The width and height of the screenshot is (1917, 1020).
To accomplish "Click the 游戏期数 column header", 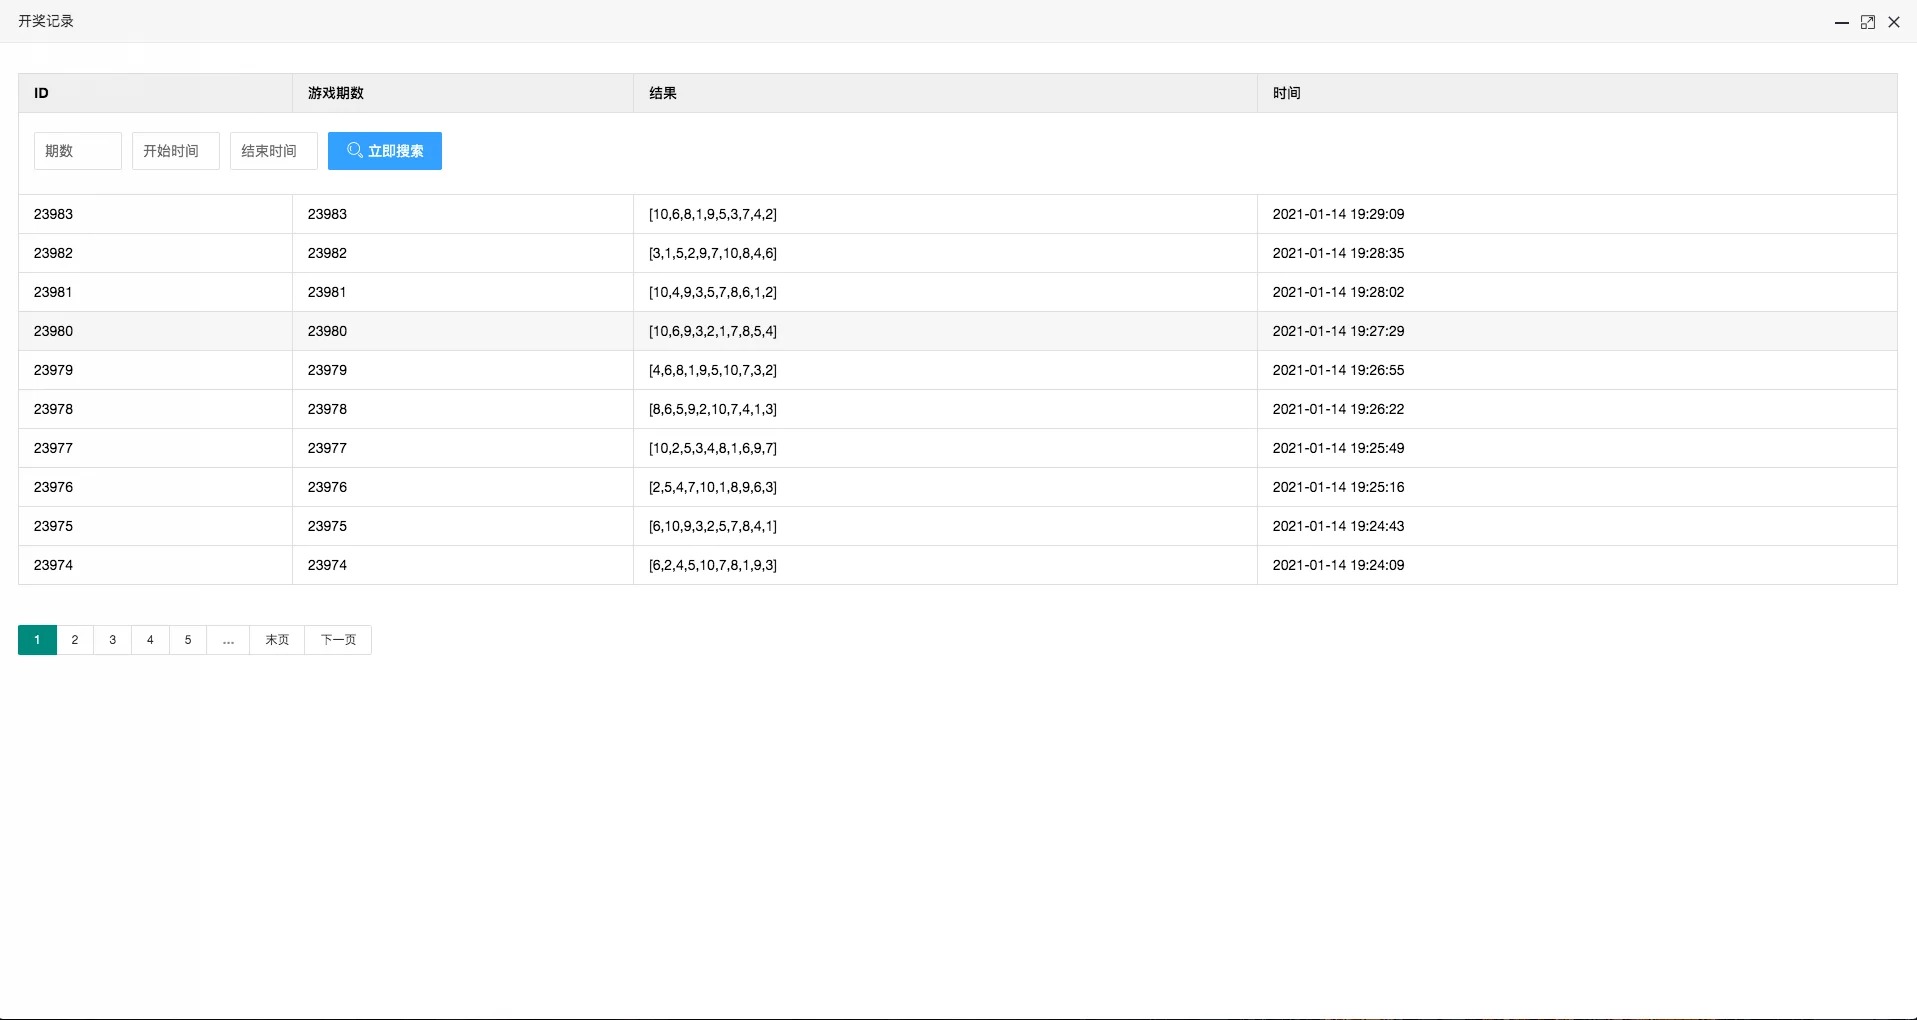I will 336,93.
